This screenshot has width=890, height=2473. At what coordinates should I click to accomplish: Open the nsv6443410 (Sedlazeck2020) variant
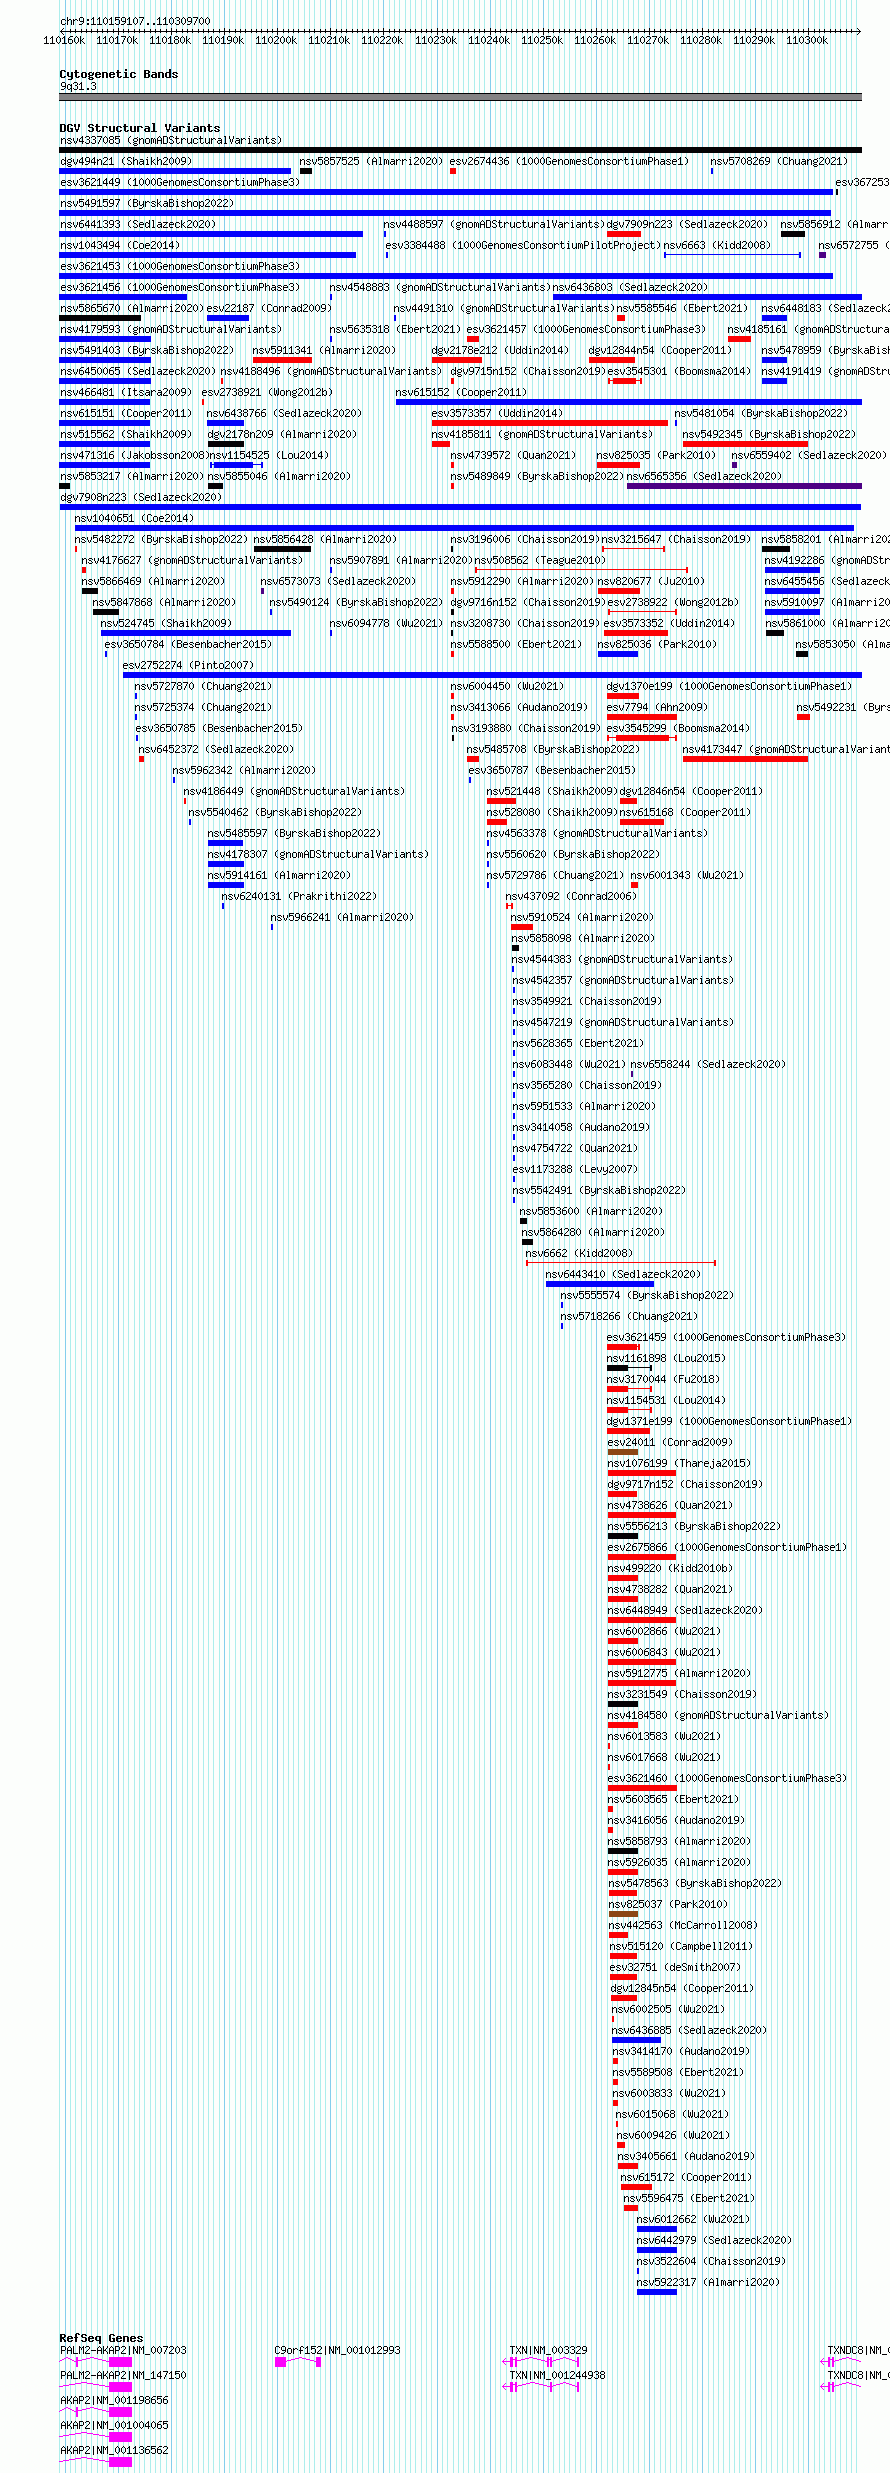(x=623, y=1274)
